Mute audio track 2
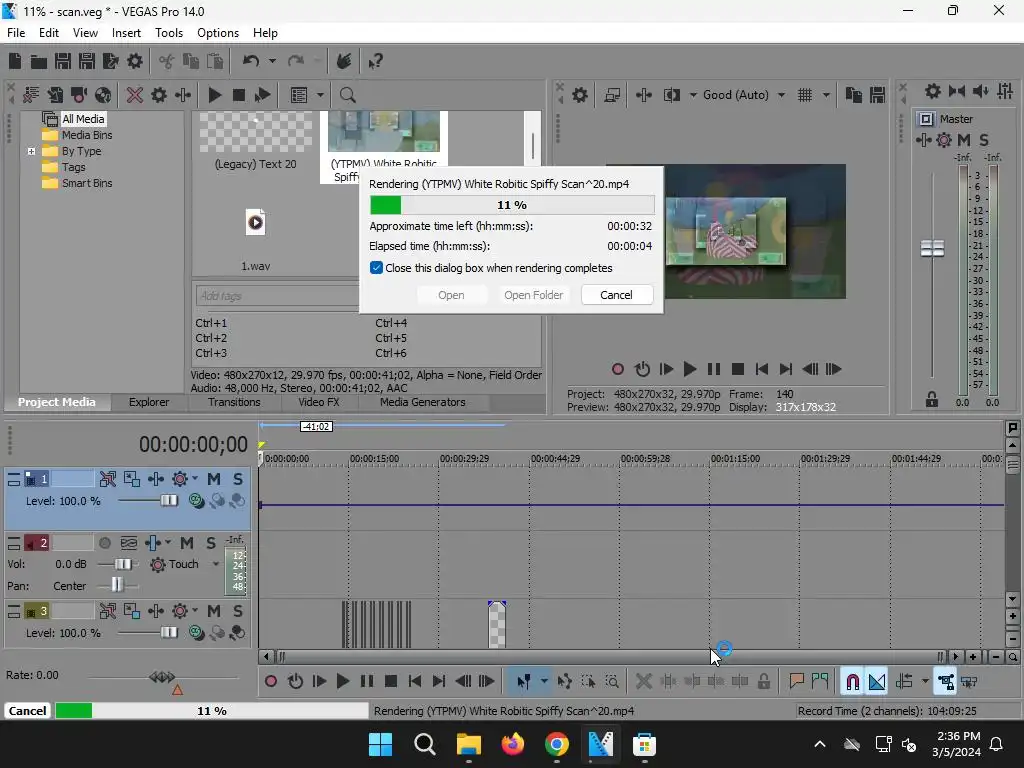The image size is (1024, 768). 187,543
